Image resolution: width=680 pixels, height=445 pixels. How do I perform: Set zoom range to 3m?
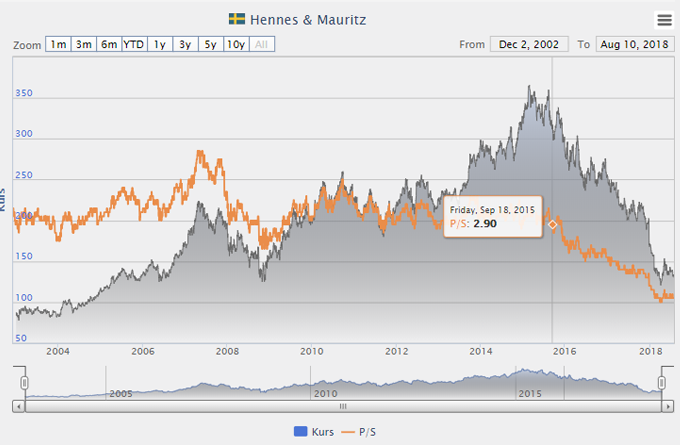click(x=84, y=44)
